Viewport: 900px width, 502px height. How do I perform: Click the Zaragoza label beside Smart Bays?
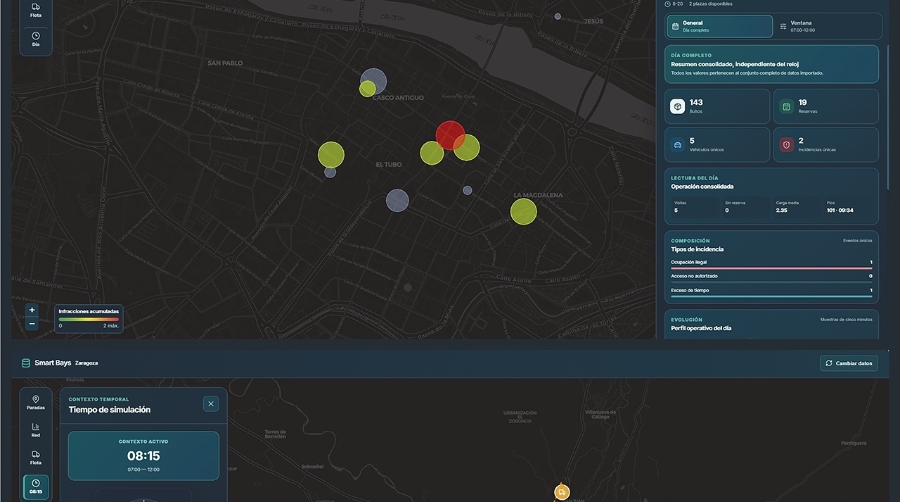click(86, 363)
